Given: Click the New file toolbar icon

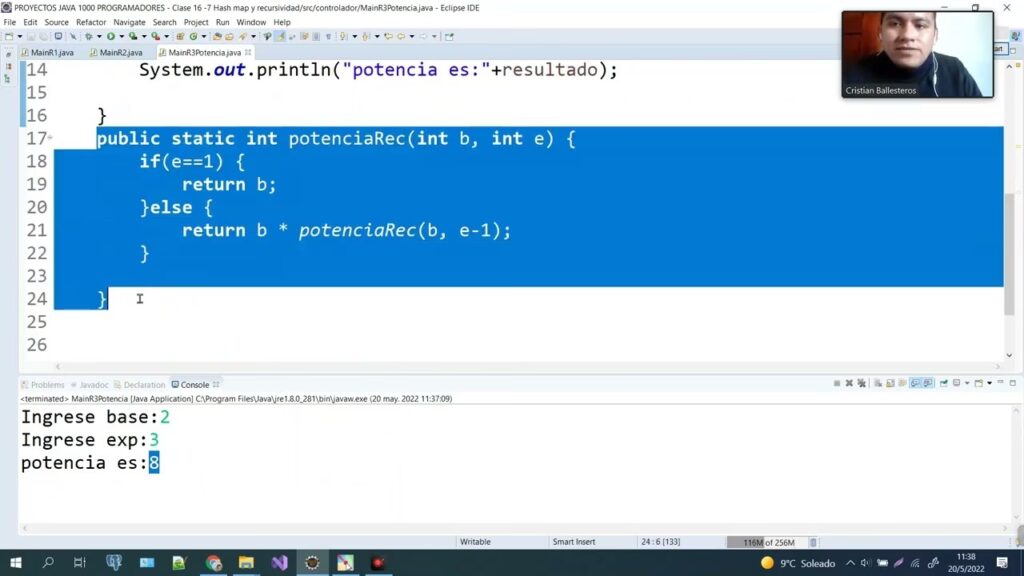Looking at the screenshot, I should point(8,37).
